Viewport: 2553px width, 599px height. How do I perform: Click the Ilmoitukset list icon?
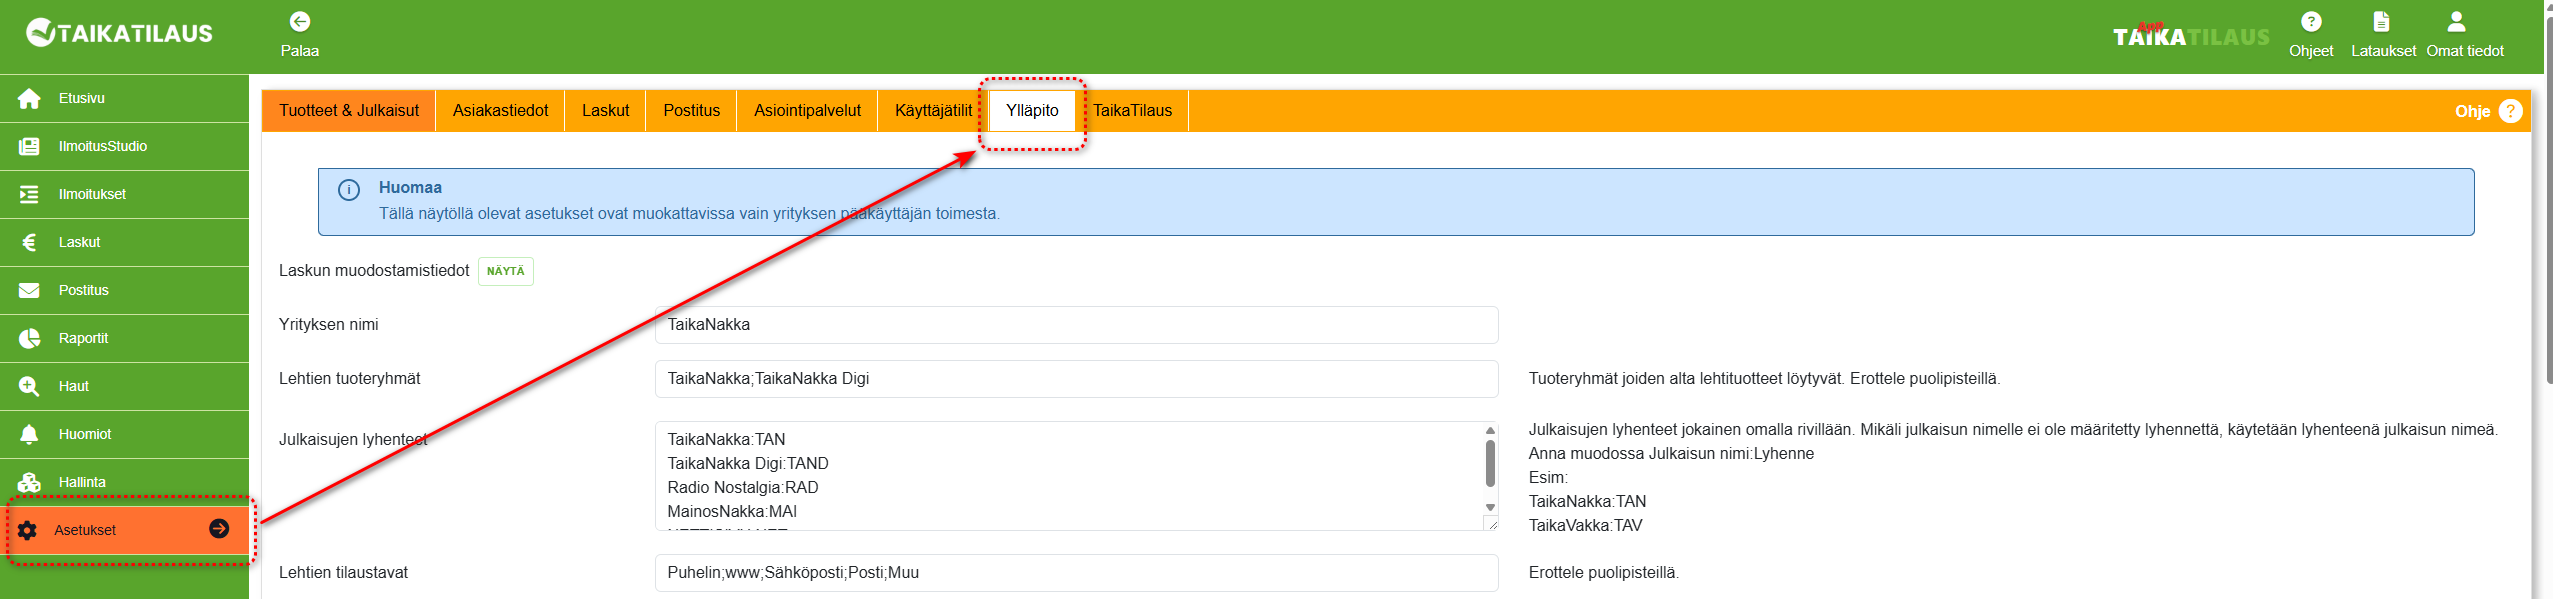[x=29, y=194]
